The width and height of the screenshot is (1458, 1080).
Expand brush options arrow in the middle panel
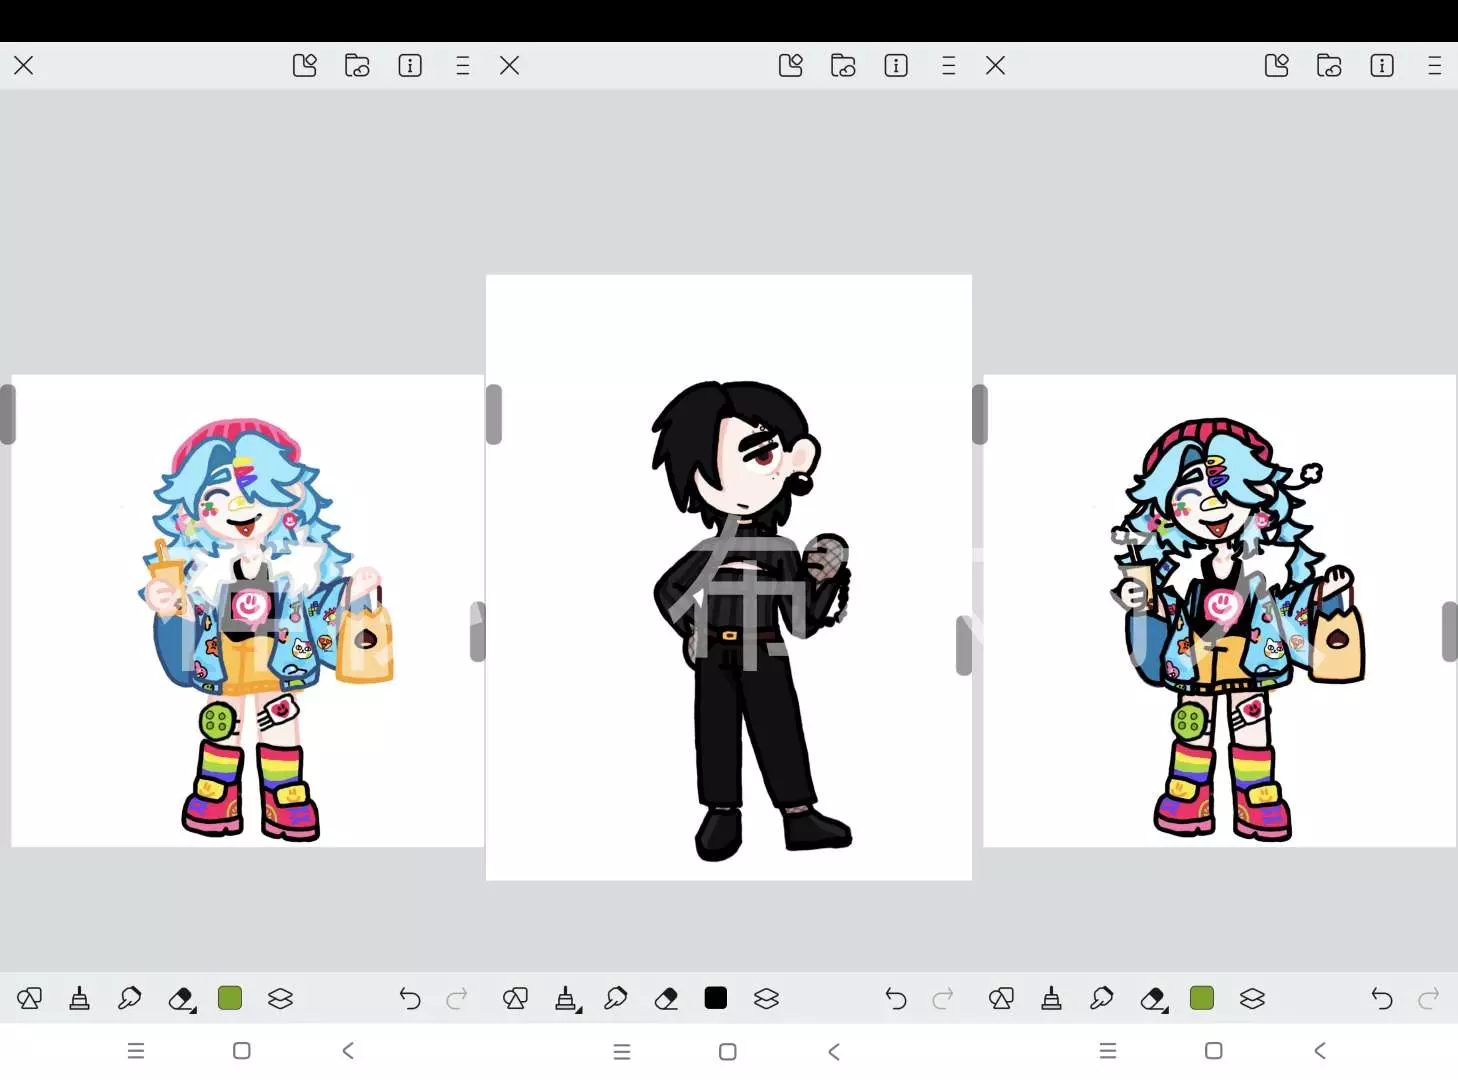point(579,1009)
